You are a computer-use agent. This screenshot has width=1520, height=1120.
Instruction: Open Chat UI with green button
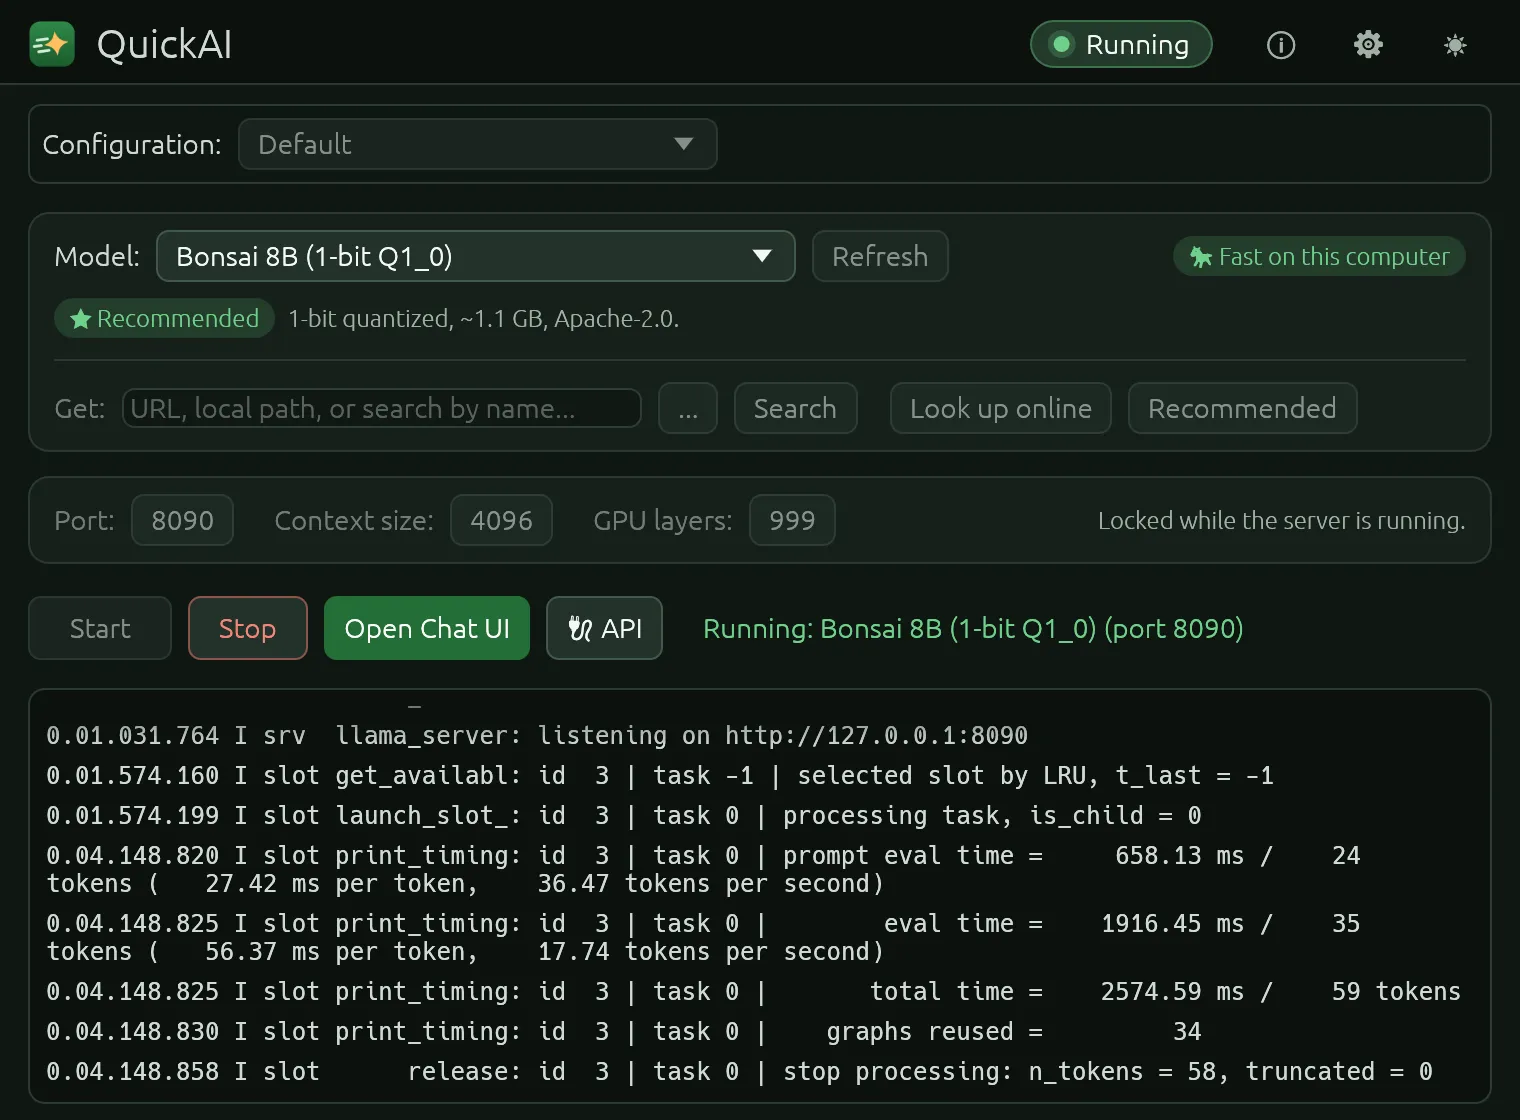coord(427,628)
